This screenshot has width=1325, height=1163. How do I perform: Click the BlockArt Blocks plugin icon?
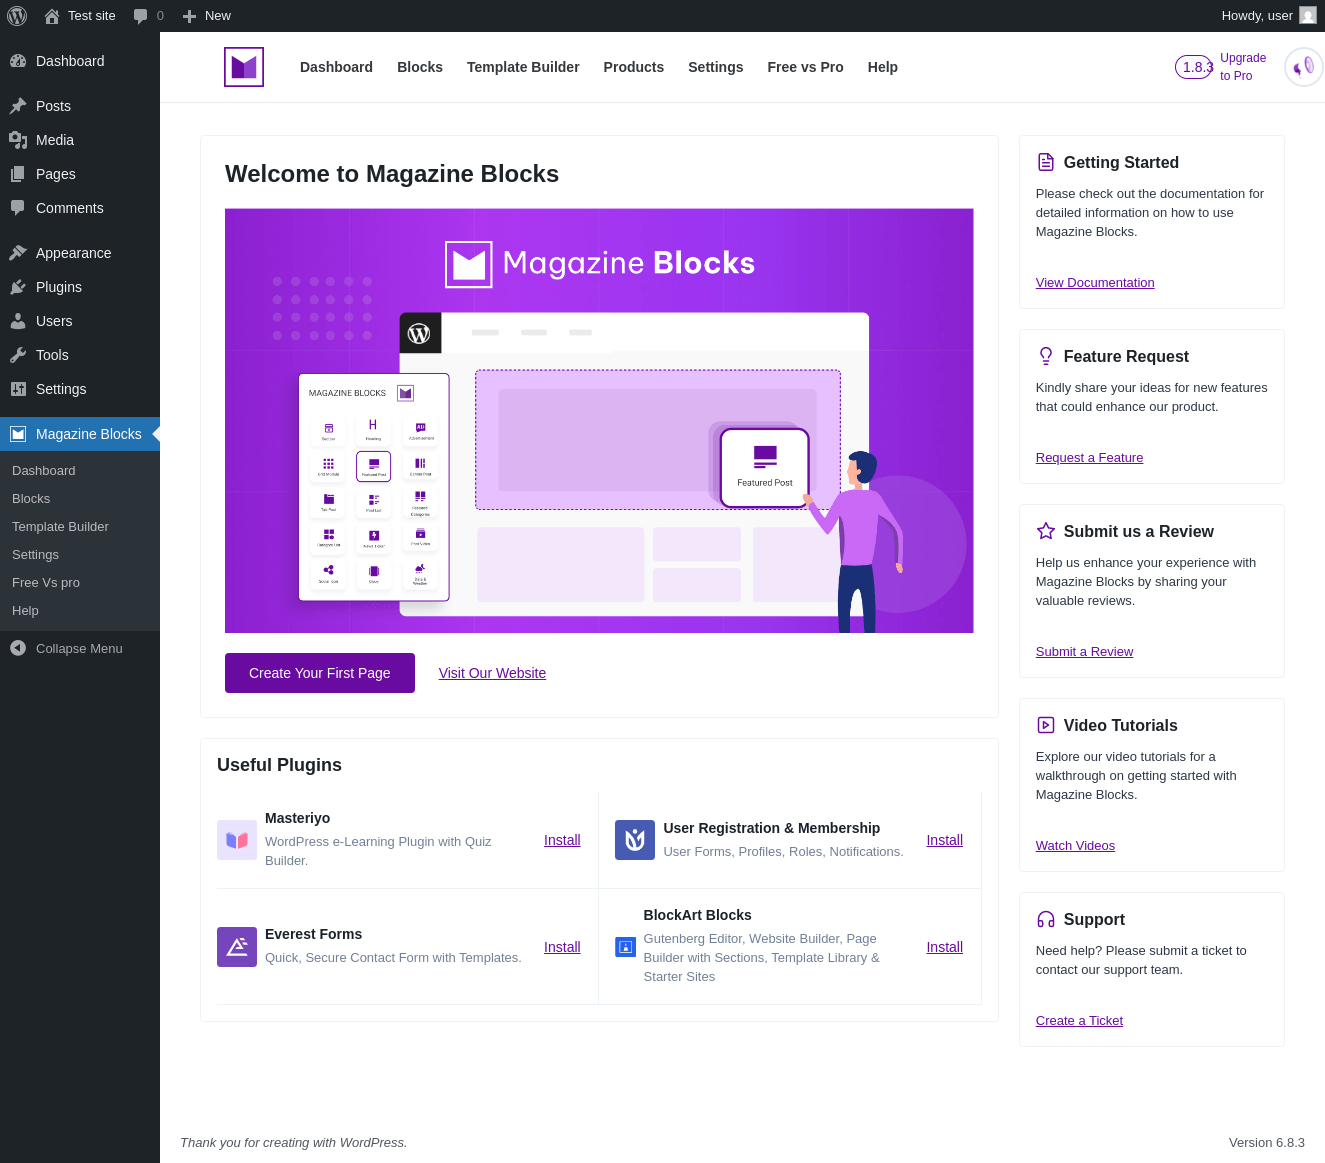coord(625,947)
